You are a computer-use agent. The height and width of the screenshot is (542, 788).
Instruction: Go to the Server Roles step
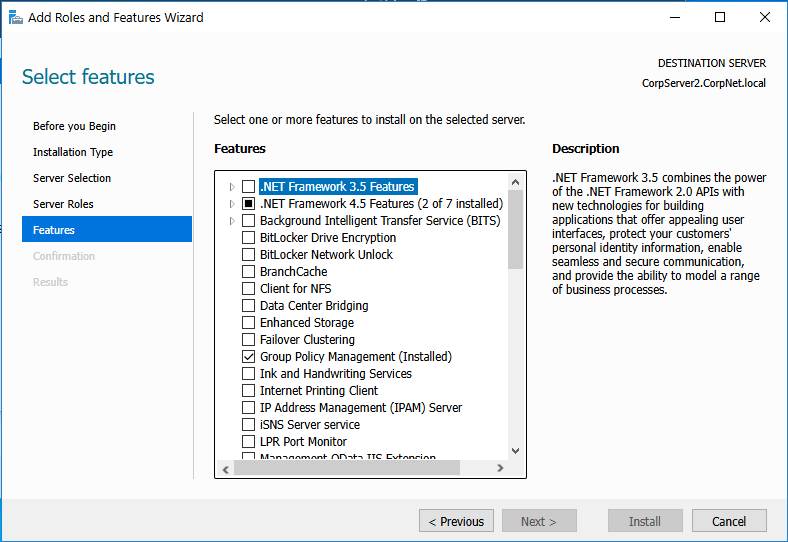coord(63,204)
